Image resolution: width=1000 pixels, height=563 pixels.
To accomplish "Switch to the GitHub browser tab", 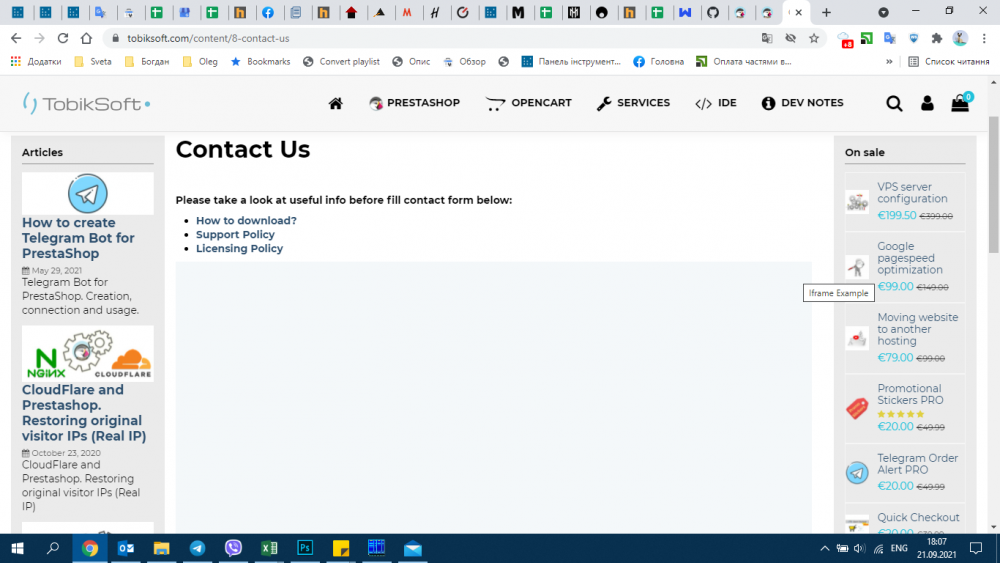I will pos(713,12).
